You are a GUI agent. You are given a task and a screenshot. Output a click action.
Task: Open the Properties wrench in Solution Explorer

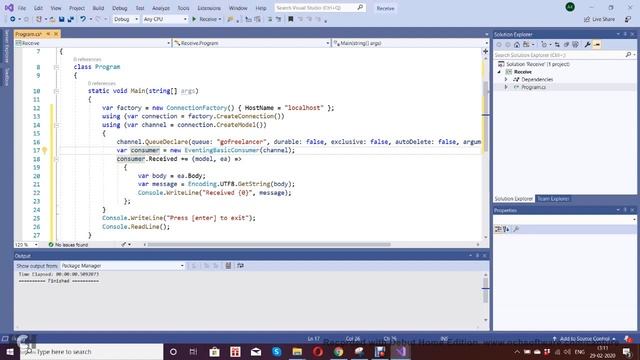[587, 44]
